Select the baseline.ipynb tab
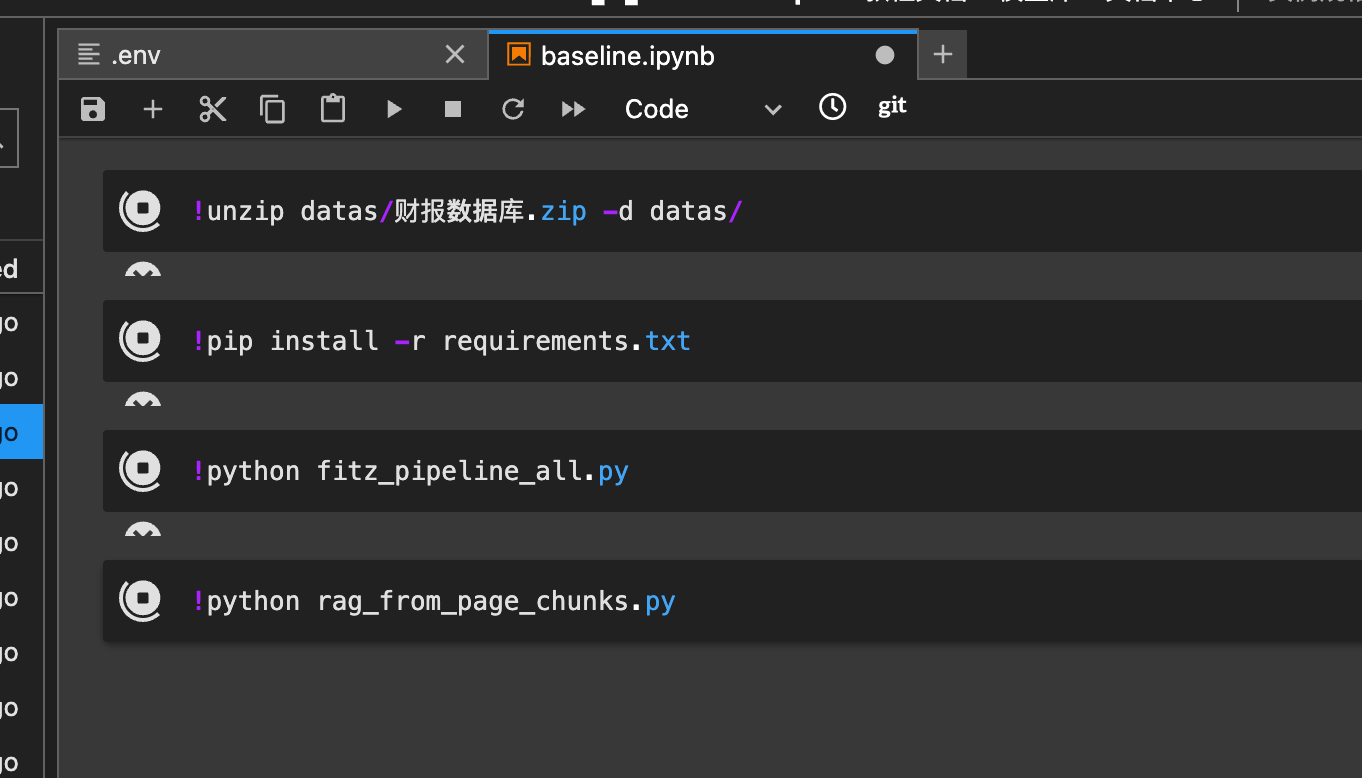 point(660,55)
